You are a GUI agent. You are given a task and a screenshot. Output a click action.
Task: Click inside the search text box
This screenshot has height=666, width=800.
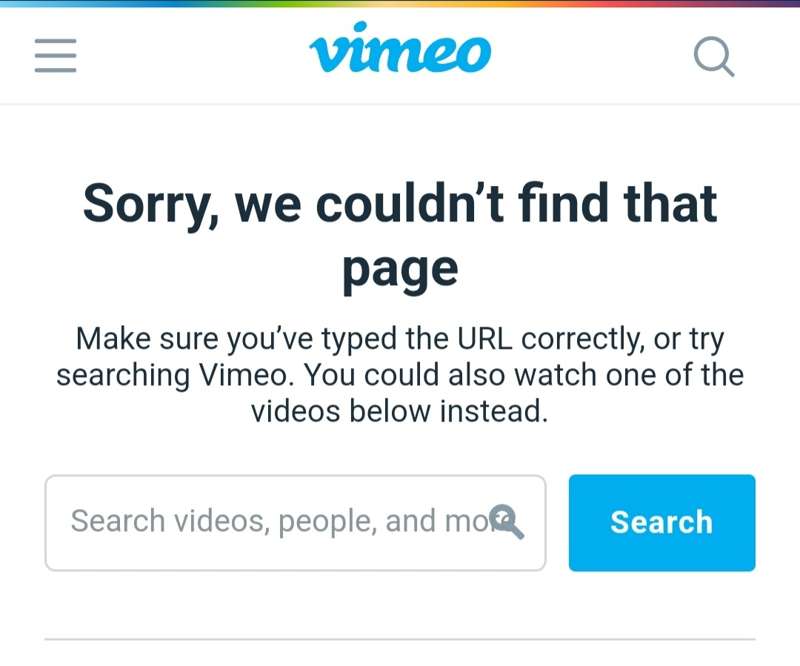[x=295, y=523]
